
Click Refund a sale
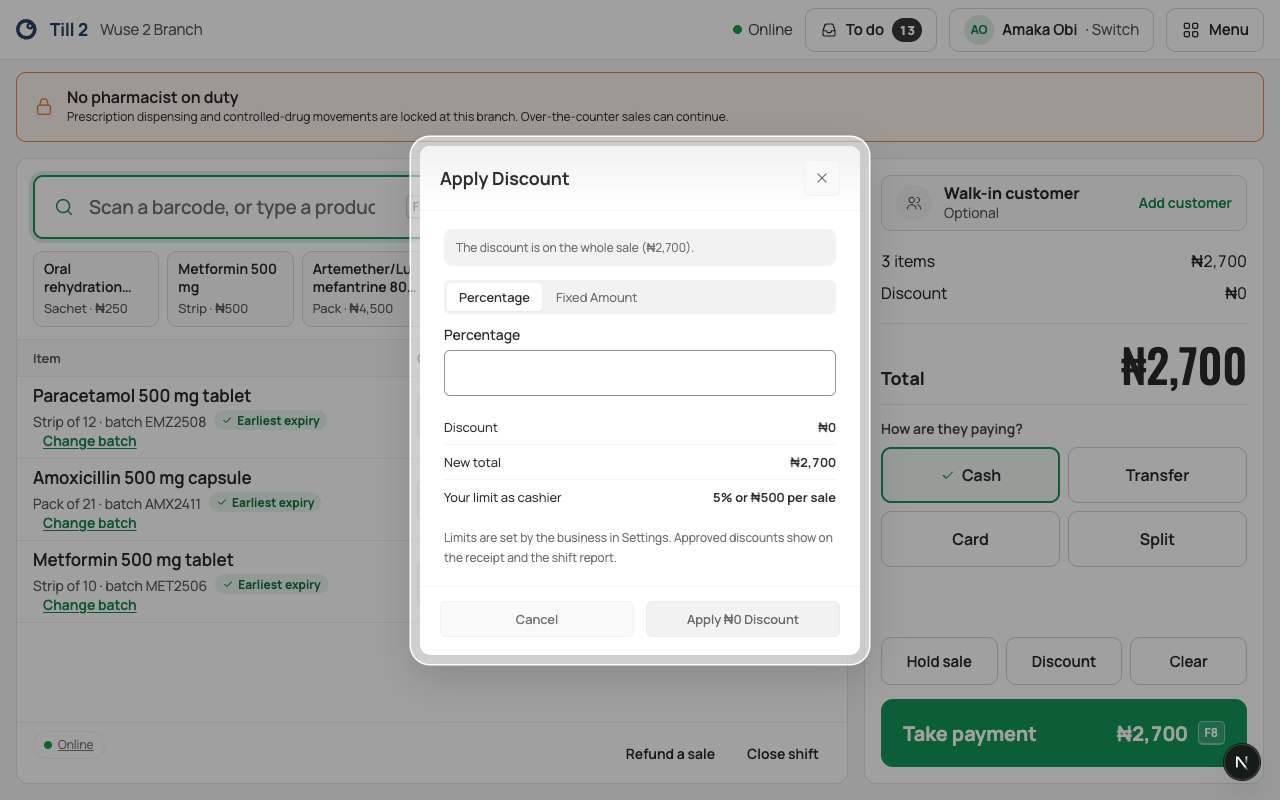tap(670, 754)
